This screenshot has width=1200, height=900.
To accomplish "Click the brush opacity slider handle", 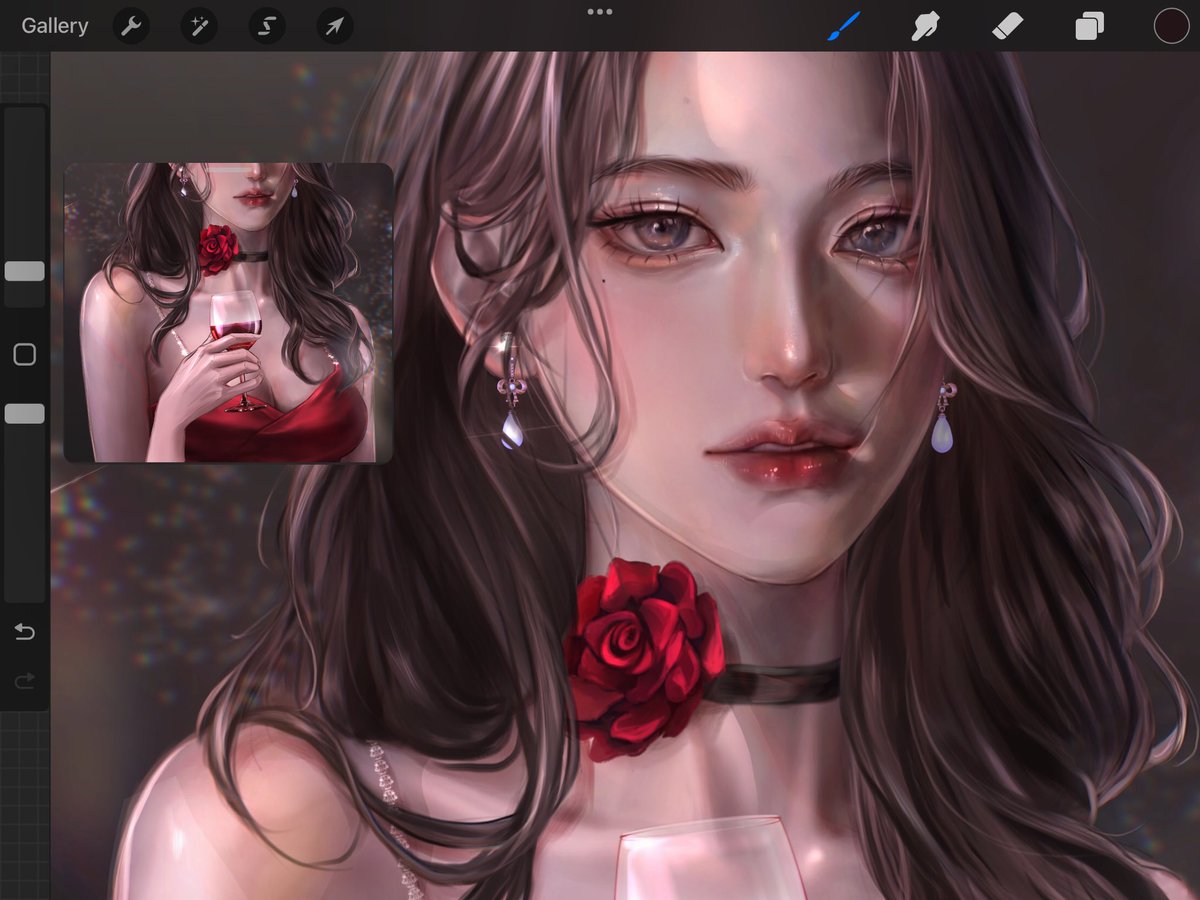I will 25,414.
